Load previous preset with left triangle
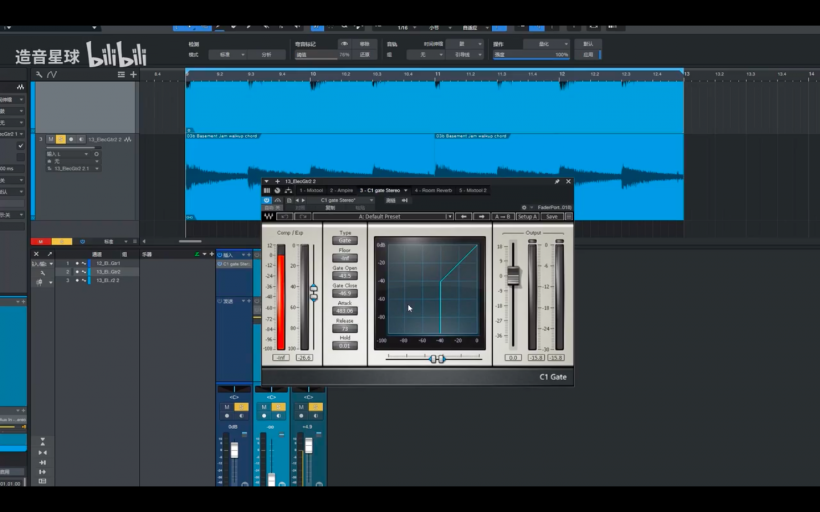The height and width of the screenshot is (512, 820). (297, 200)
